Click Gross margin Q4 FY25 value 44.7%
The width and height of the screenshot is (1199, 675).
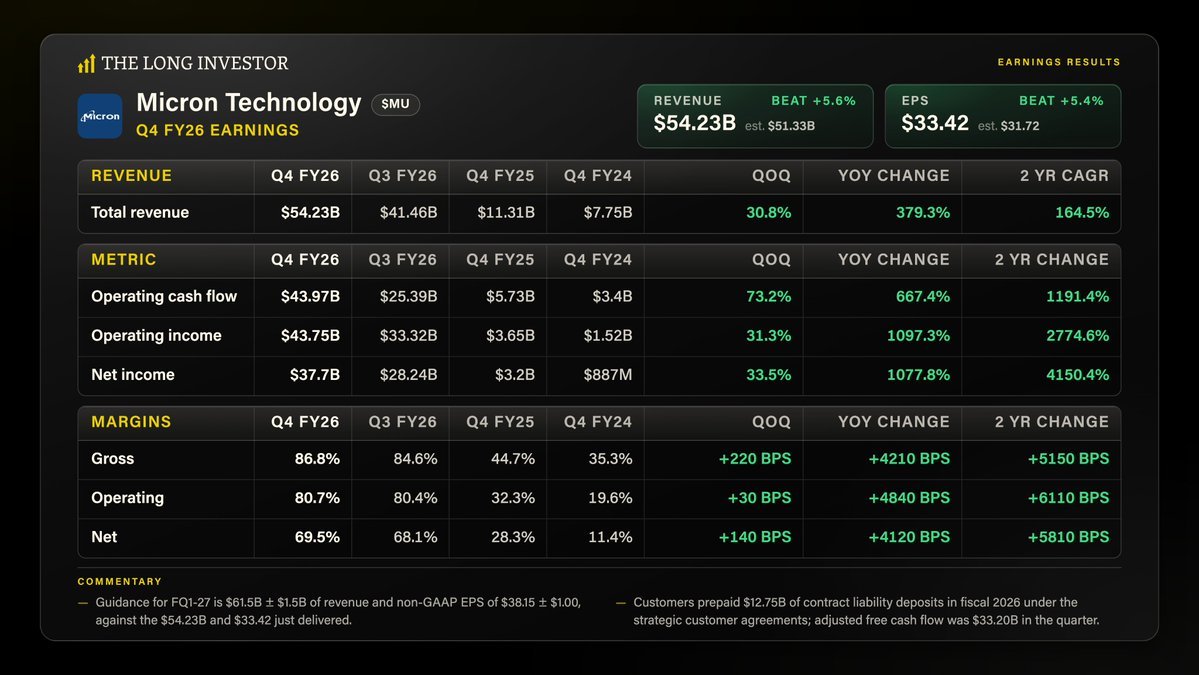tap(513, 459)
